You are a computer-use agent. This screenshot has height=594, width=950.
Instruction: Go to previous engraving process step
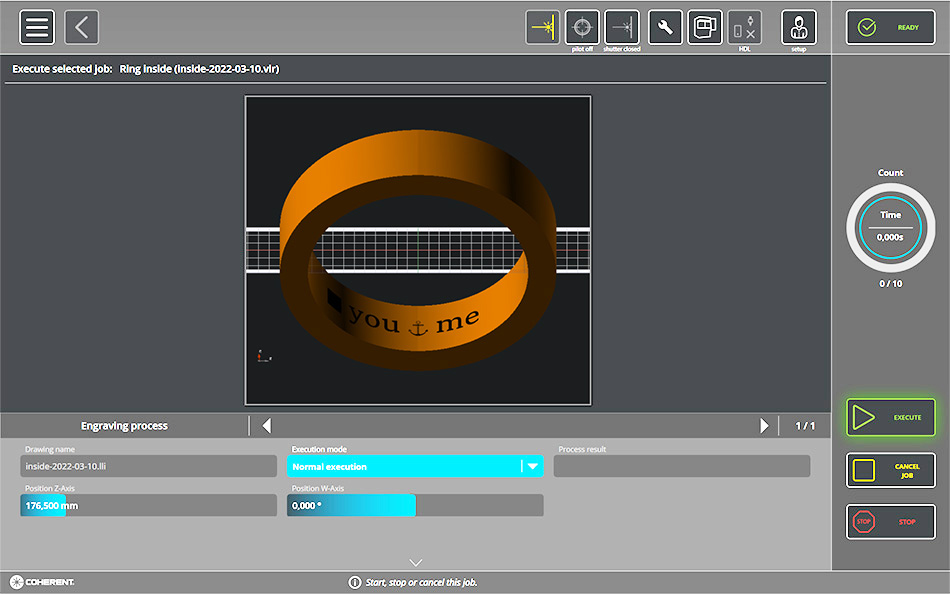click(x=266, y=426)
